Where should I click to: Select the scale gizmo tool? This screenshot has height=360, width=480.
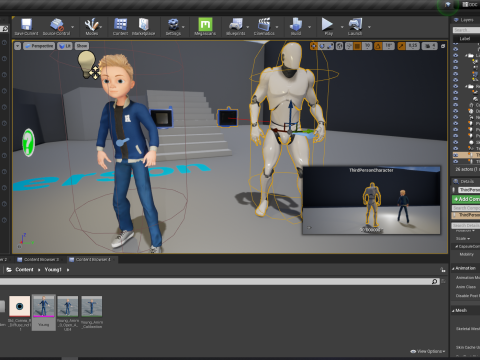click(330, 46)
